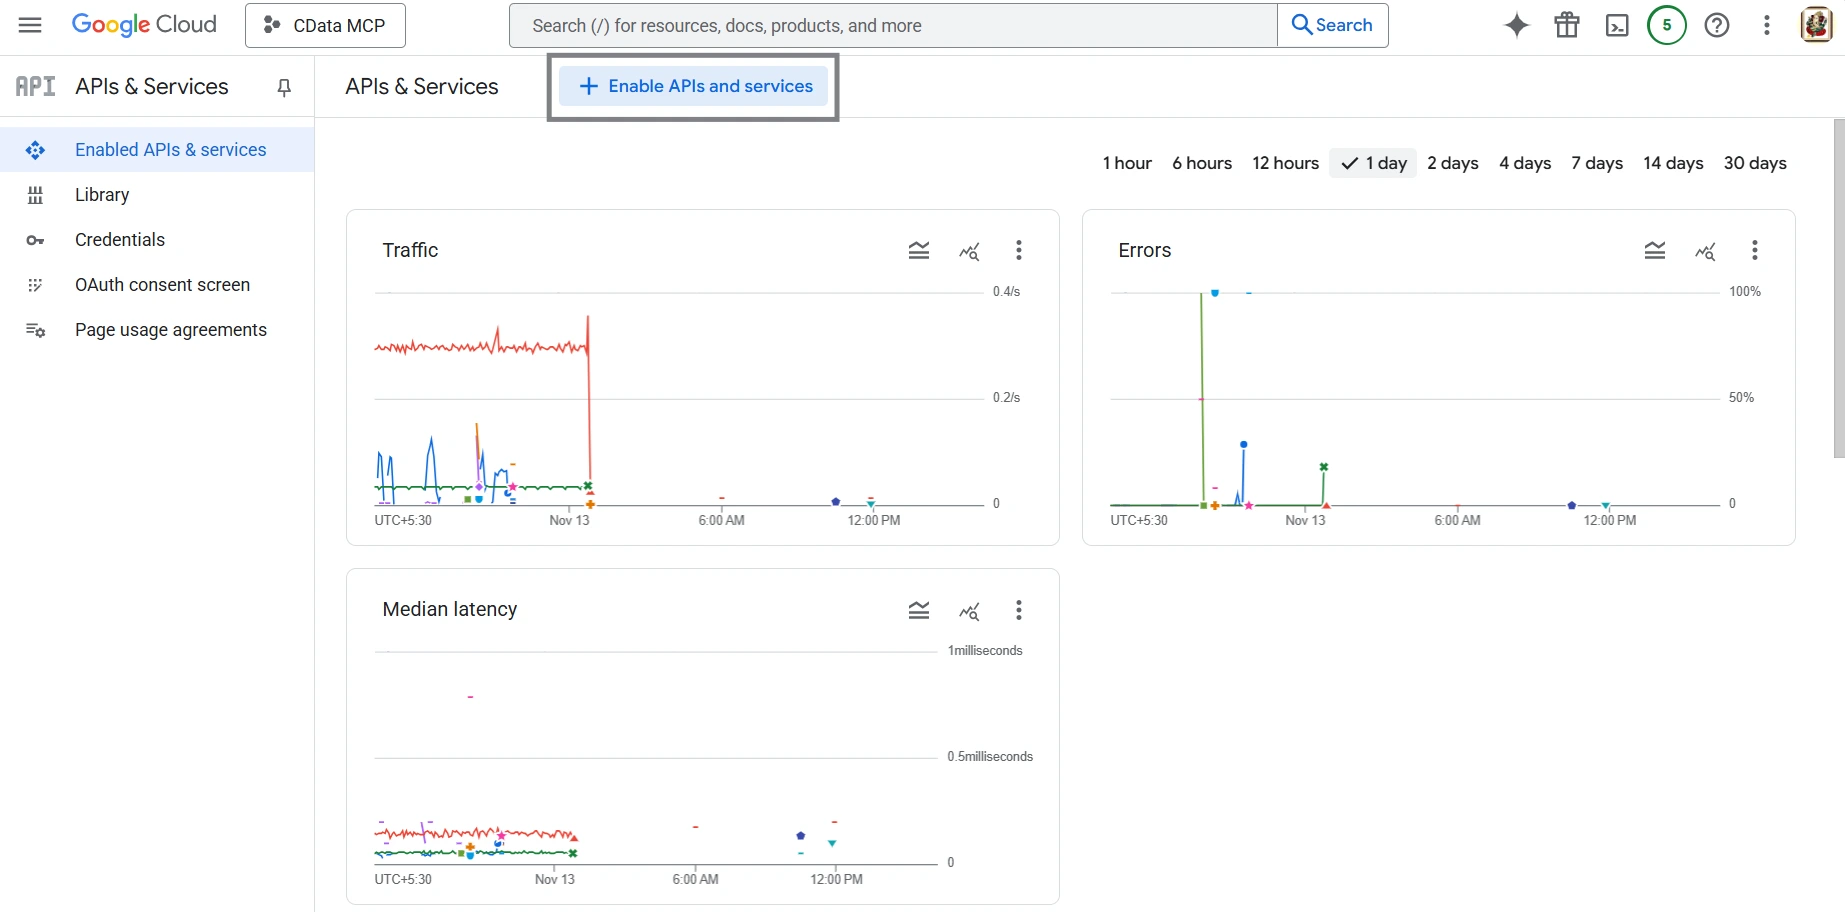The image size is (1845, 912).
Task: Open Cloud Shell terminal icon
Action: (1616, 25)
